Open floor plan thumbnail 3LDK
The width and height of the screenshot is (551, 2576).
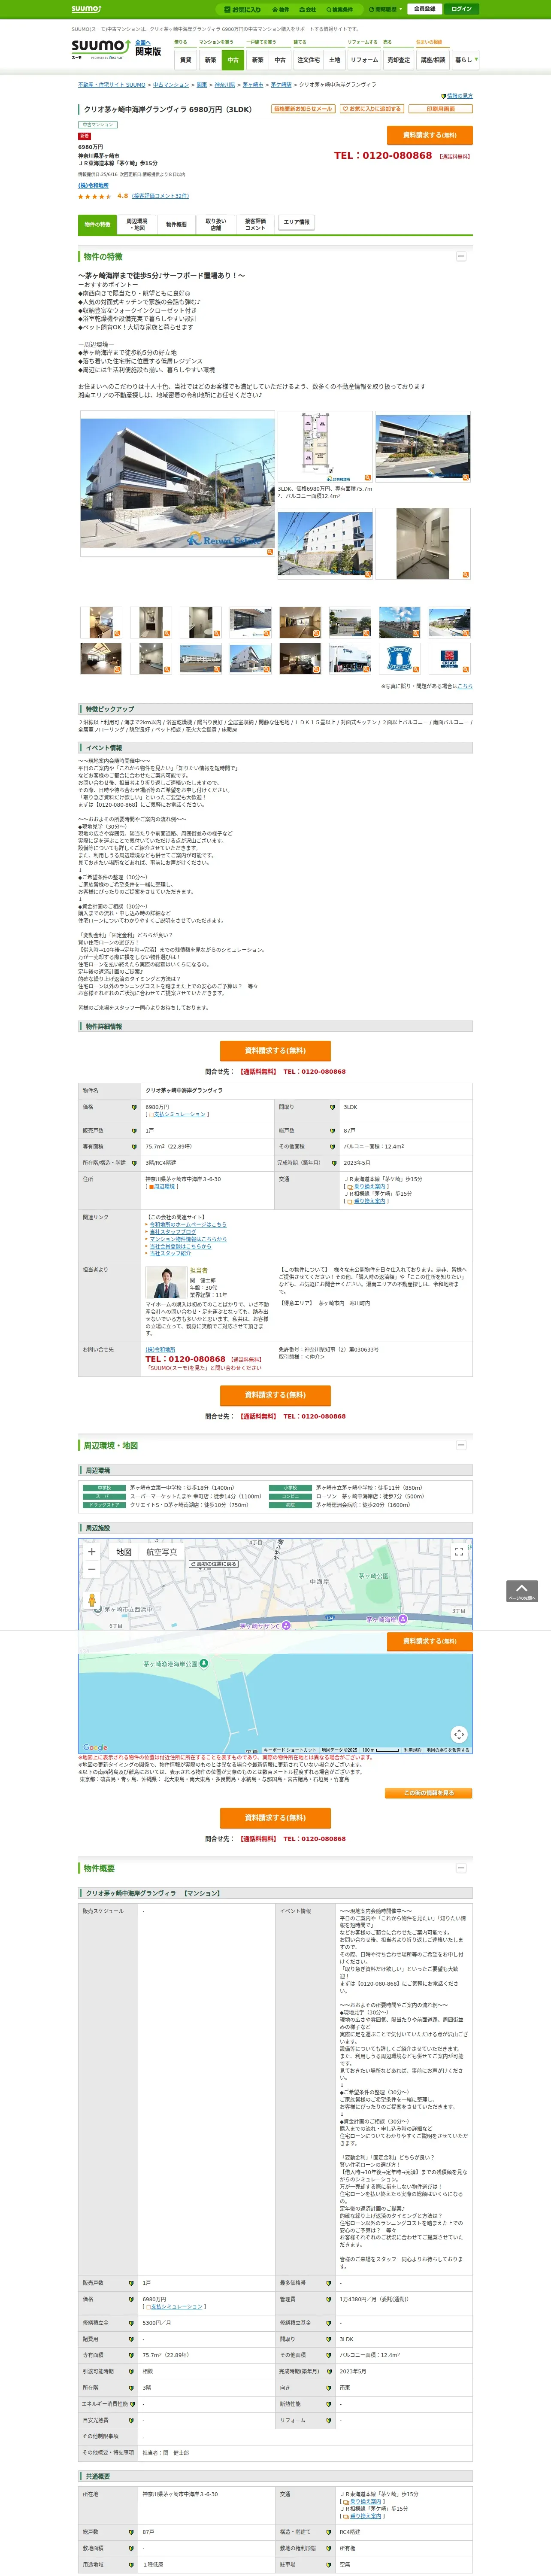click(x=325, y=448)
